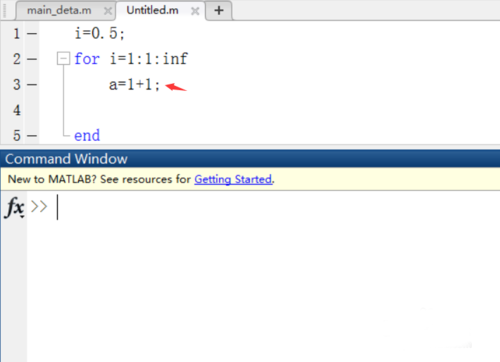Set breakpoint dash on line 3
The image size is (500, 362).
pyautogui.click(x=32, y=85)
